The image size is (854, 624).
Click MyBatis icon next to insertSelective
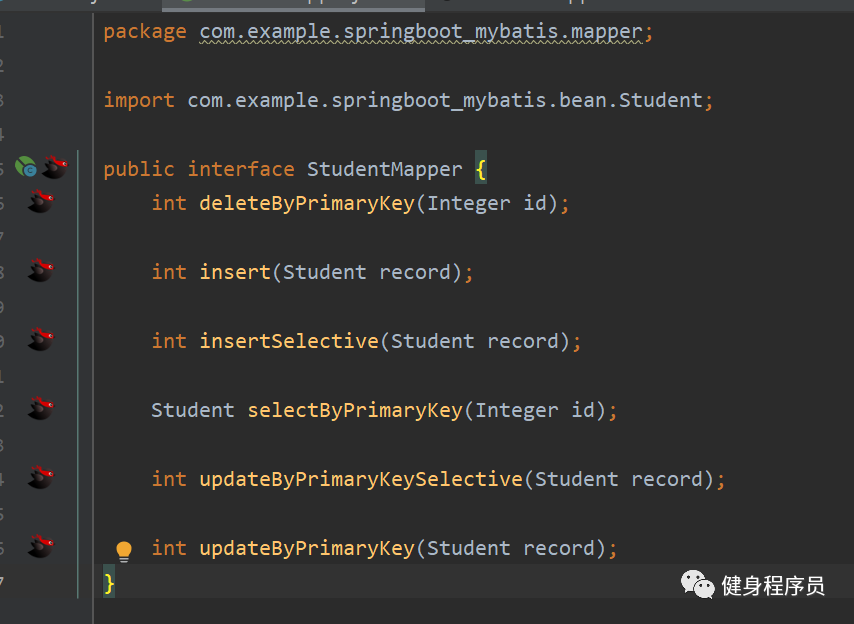[40, 340]
